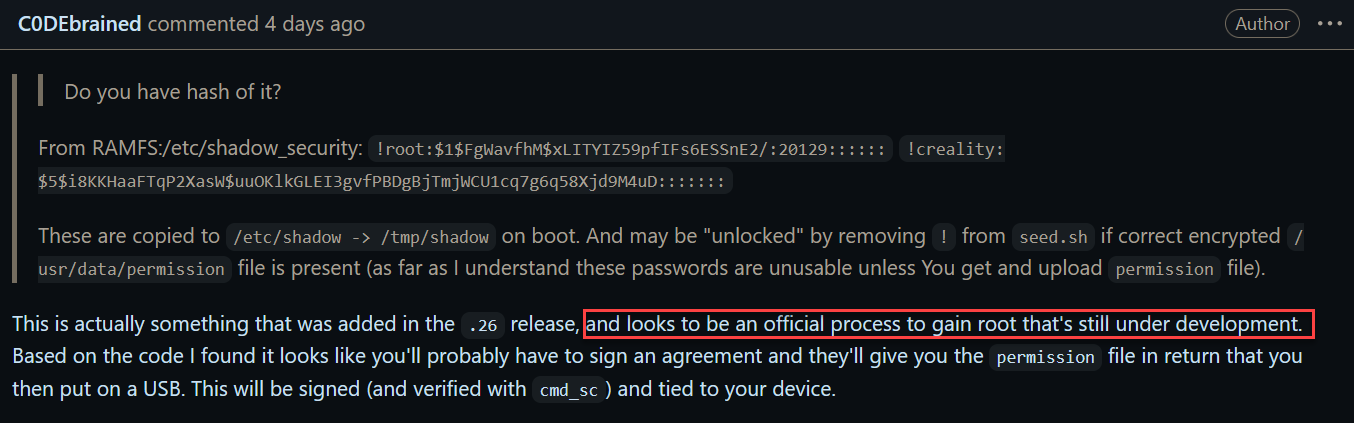Click the quoted "Do you have hash of it?" text
Screen dimensions: 1354x423
172,92
